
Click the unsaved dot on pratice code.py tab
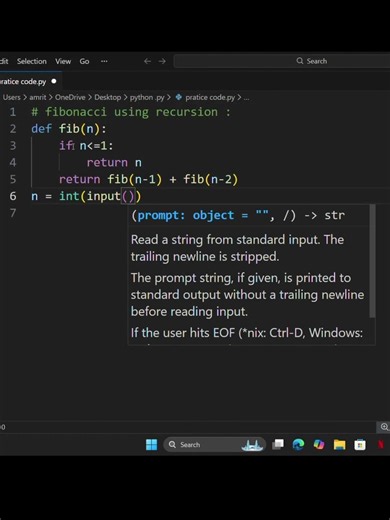[54, 81]
